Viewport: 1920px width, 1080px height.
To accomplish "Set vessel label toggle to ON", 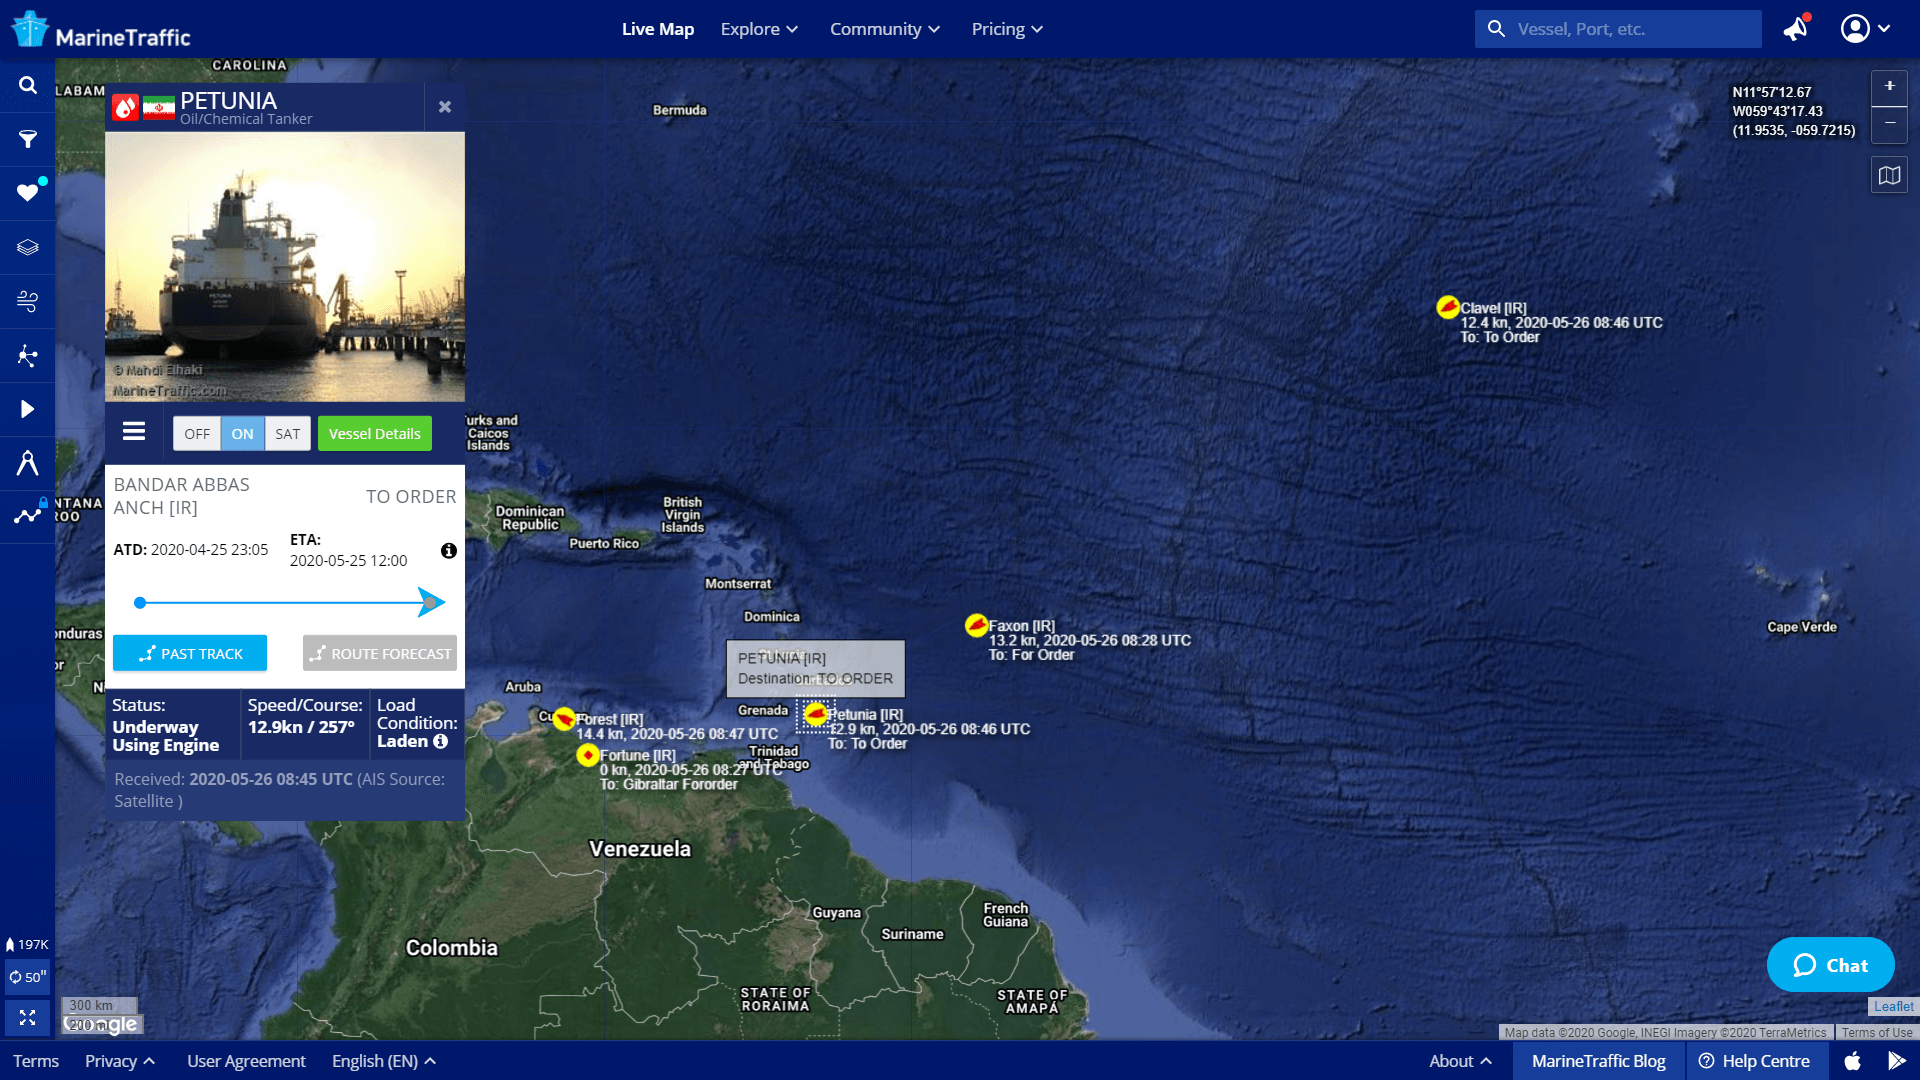I will click(243, 434).
